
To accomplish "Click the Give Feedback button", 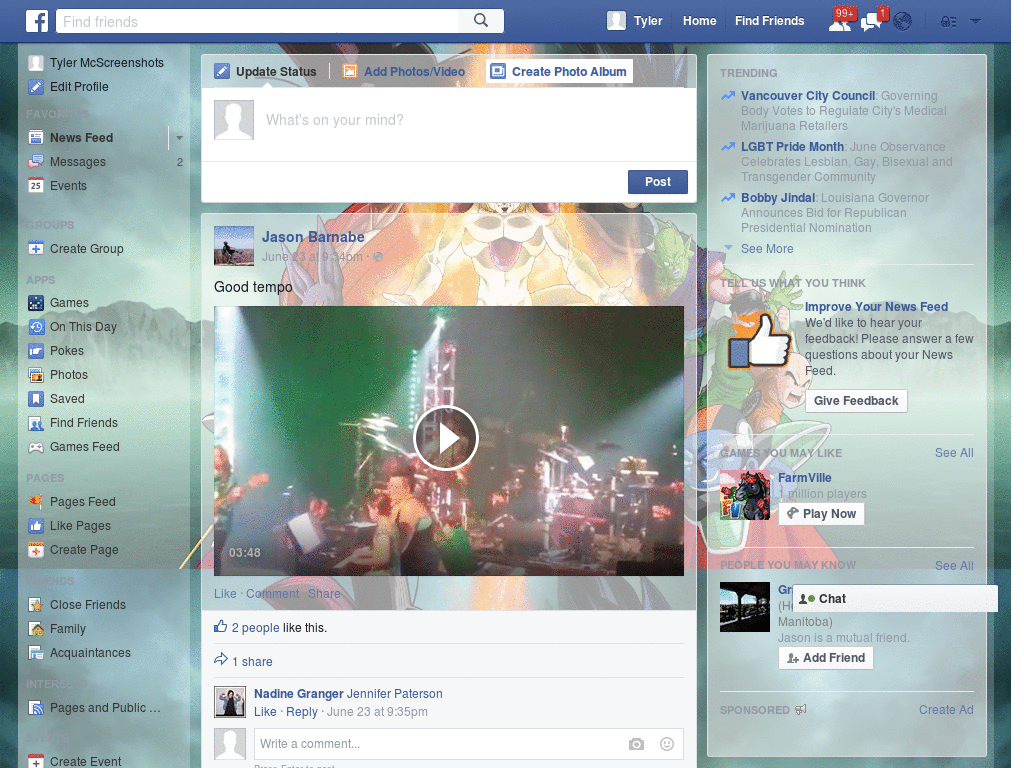I will click(x=856, y=401).
